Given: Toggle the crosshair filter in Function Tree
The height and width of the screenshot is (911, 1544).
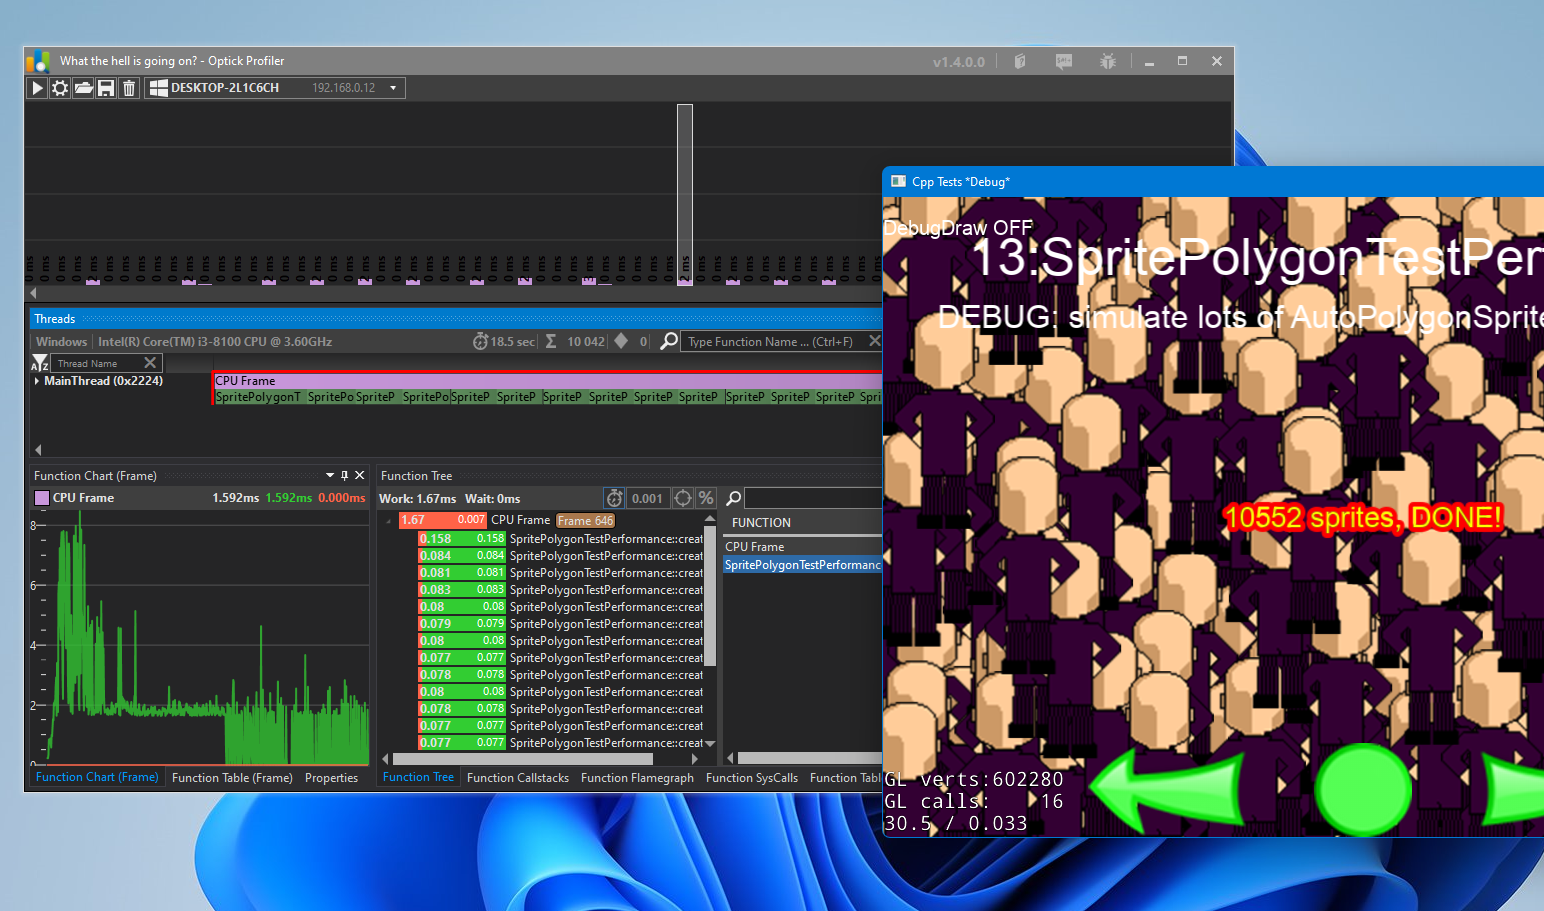Looking at the screenshot, I should tap(683, 497).
